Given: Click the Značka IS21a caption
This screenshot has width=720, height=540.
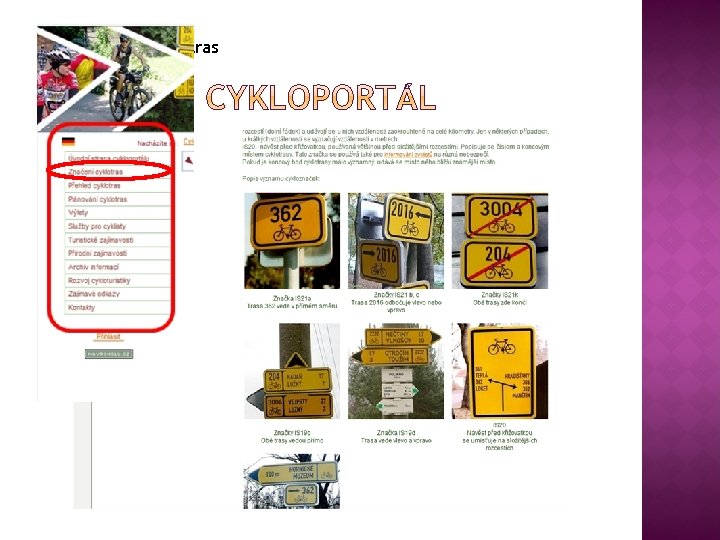Looking at the screenshot, I should point(292,298).
